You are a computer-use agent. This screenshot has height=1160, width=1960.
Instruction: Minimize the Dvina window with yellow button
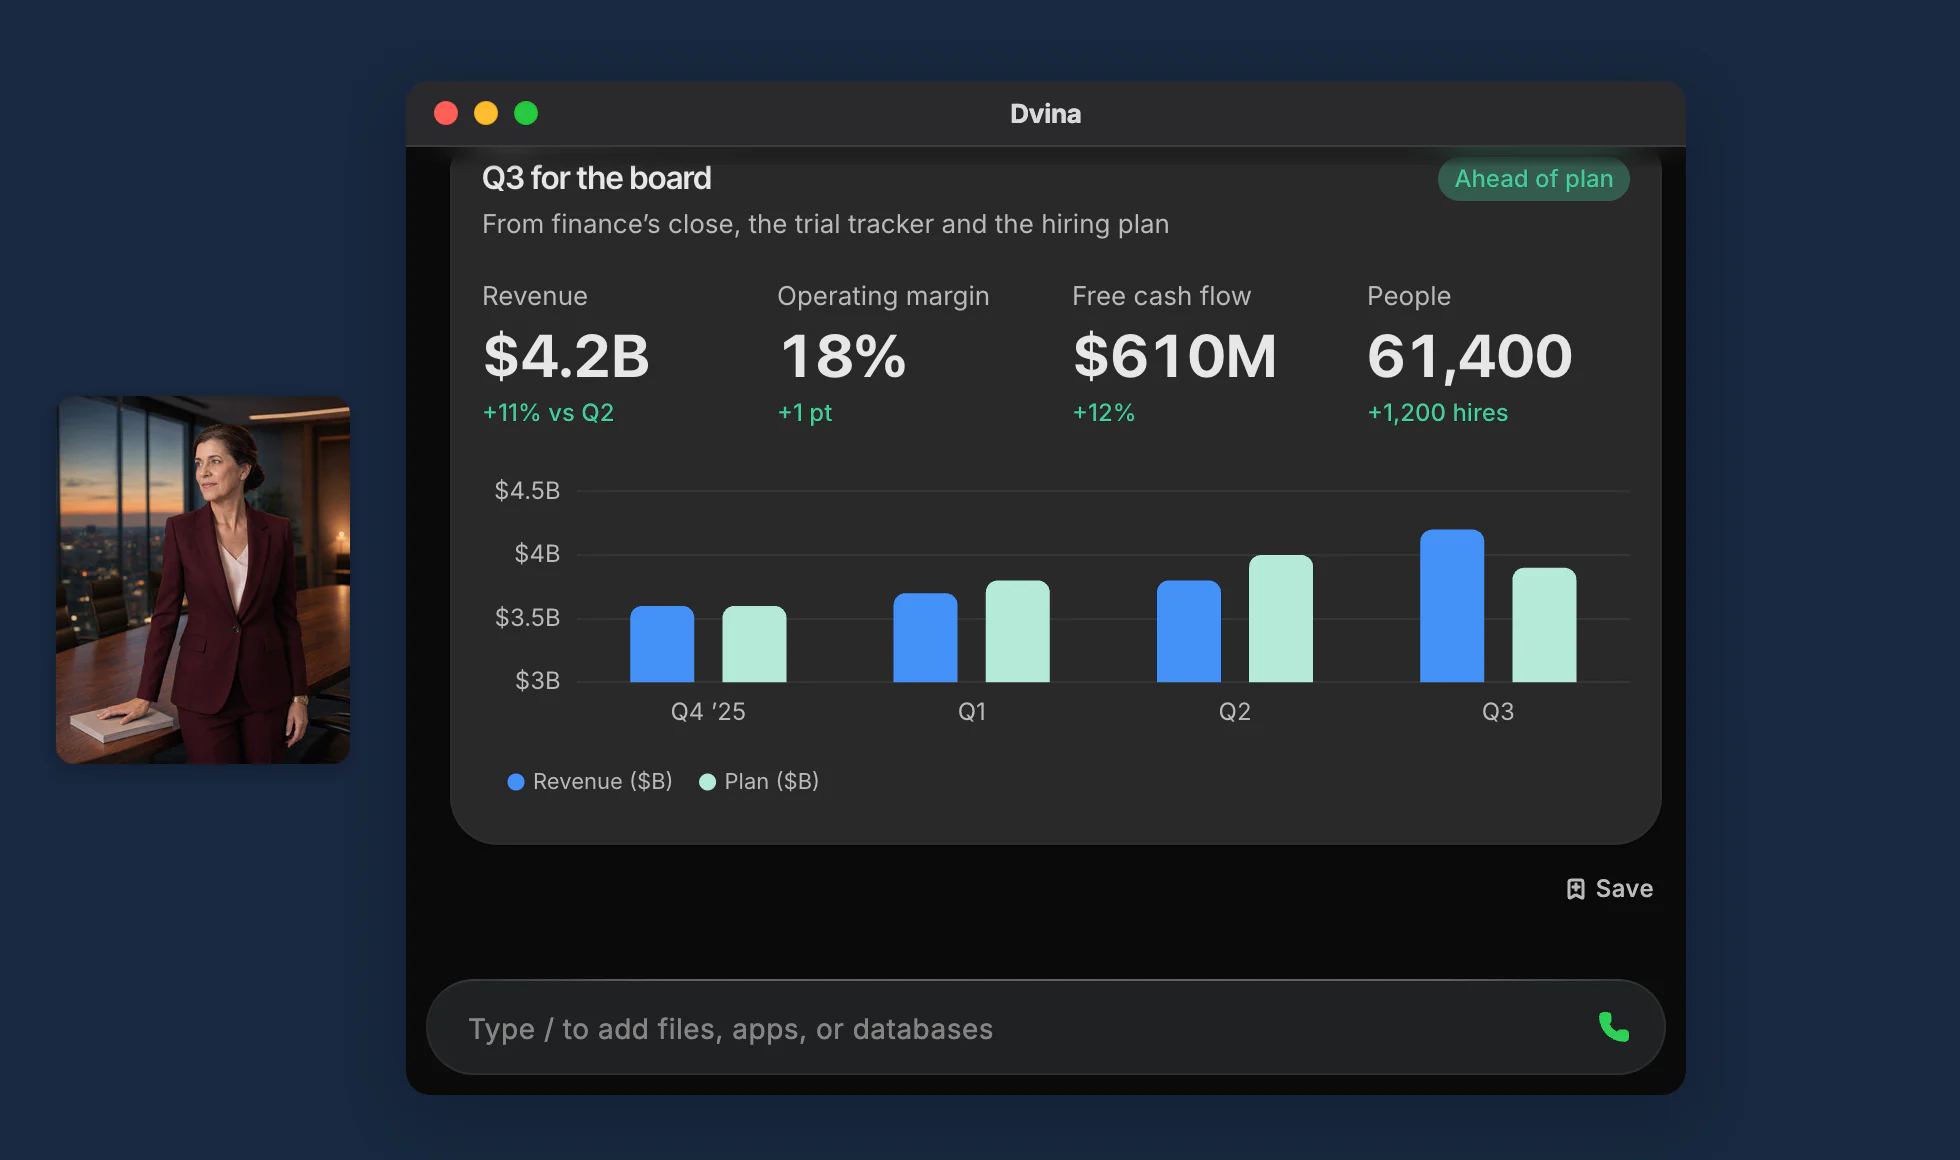click(x=486, y=113)
